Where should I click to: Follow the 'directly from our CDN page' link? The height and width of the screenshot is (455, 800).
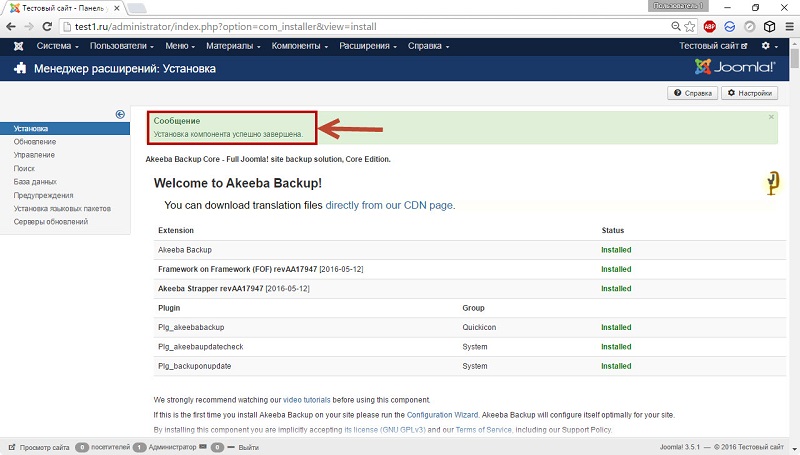coord(389,205)
